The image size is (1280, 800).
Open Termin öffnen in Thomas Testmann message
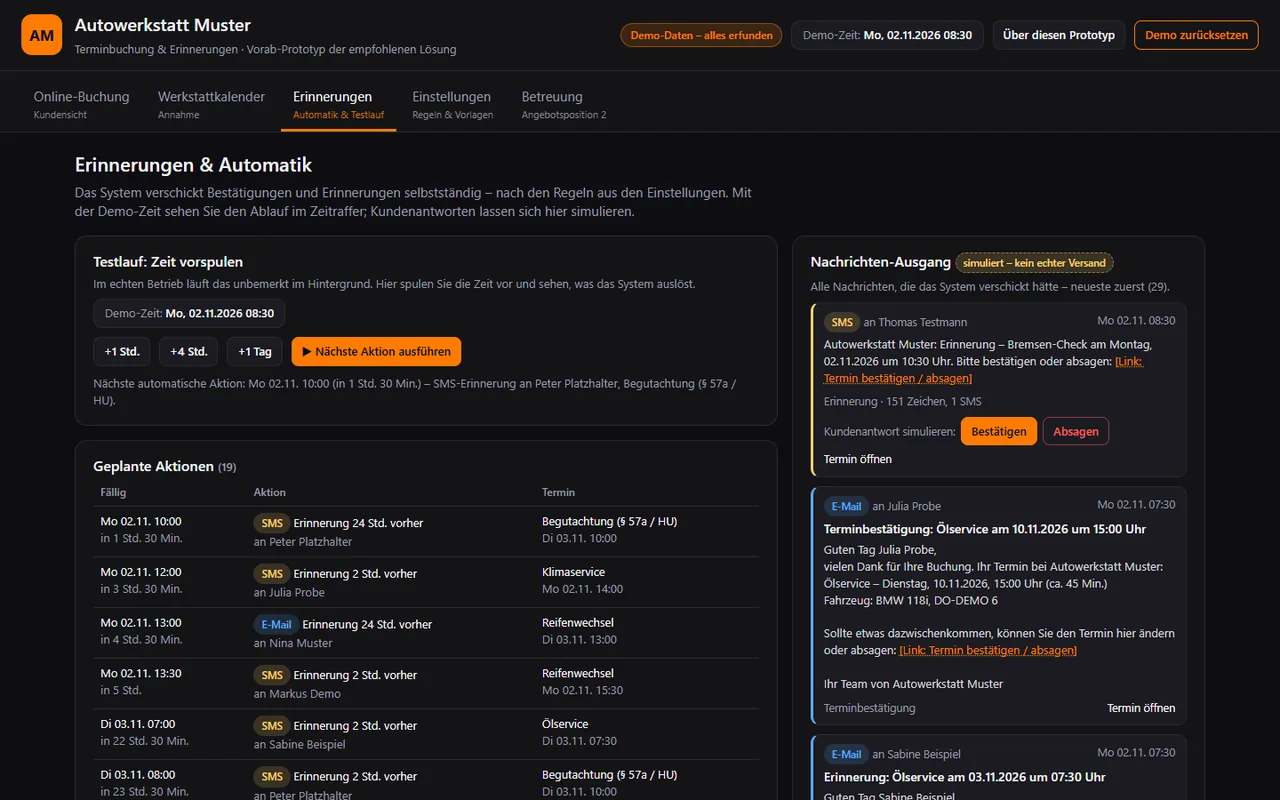(x=858, y=459)
